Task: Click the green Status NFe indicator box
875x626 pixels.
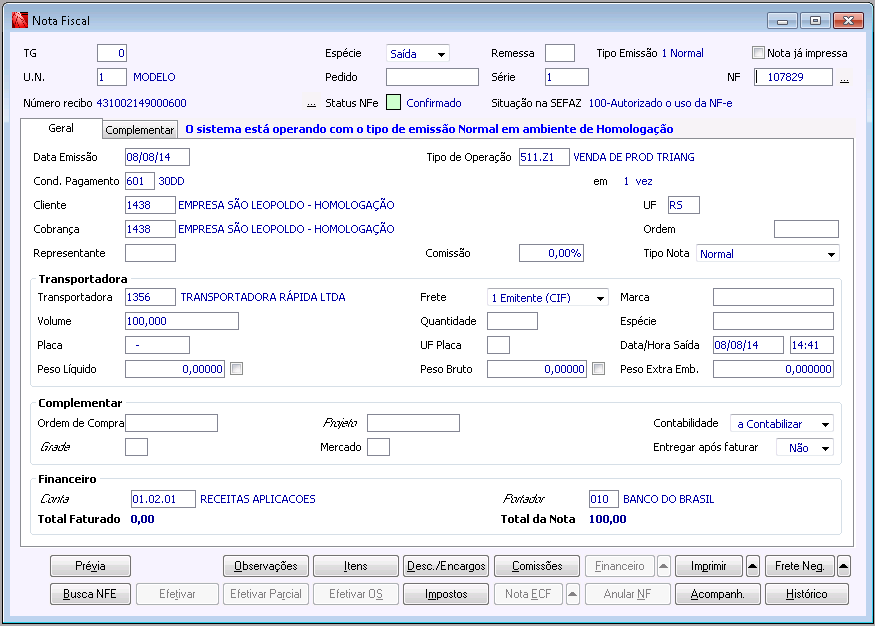Action: pyautogui.click(x=393, y=102)
